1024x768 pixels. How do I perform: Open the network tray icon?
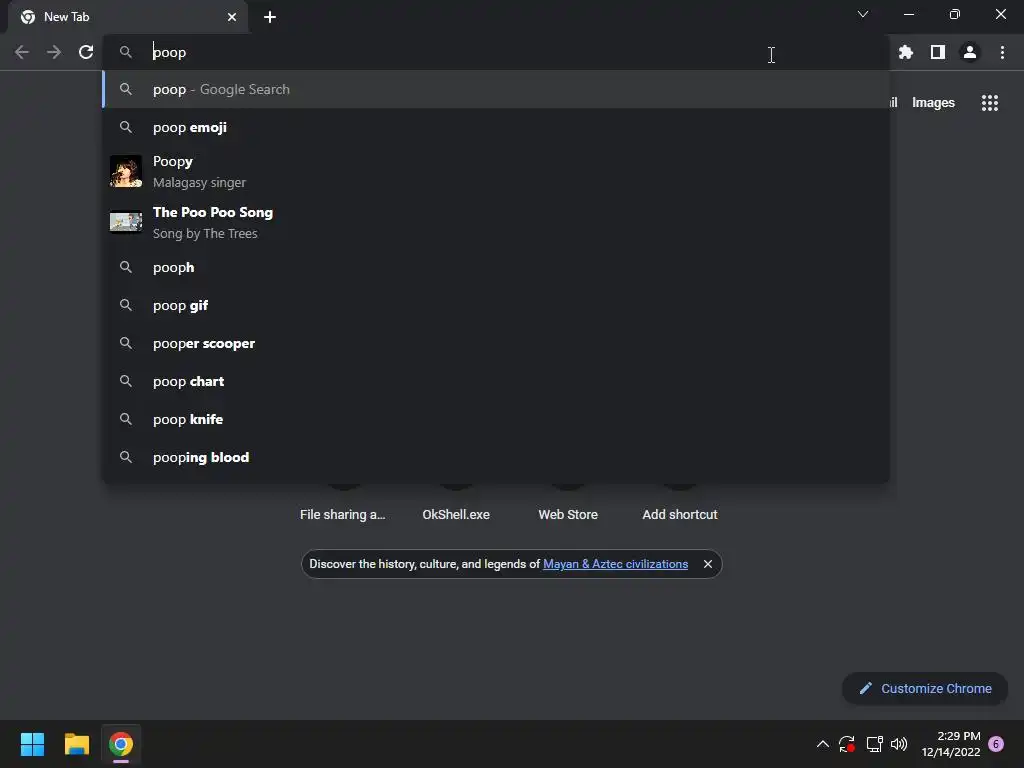(x=874, y=744)
